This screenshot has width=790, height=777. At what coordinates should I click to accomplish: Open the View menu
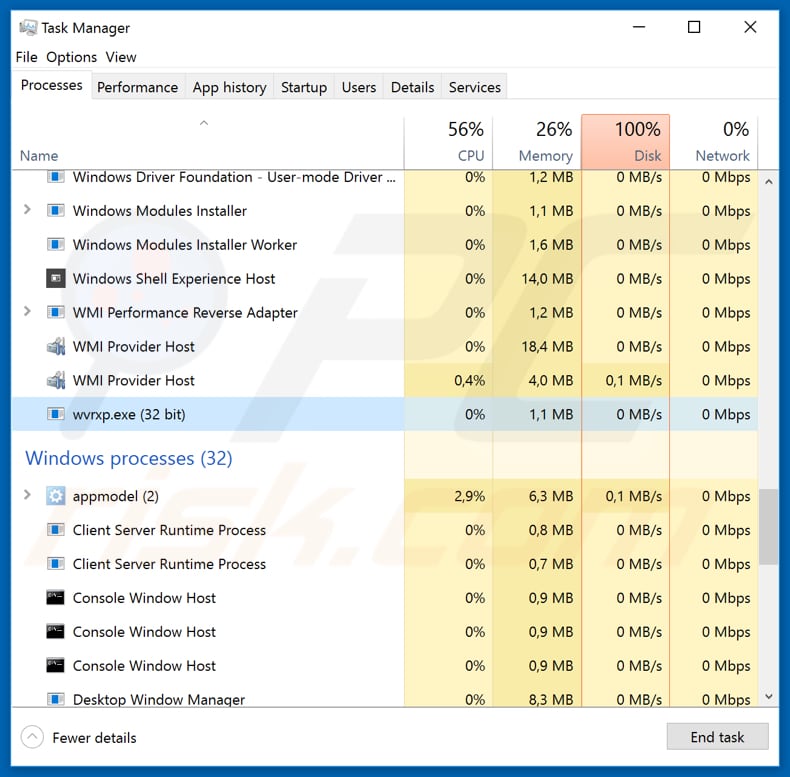click(121, 57)
